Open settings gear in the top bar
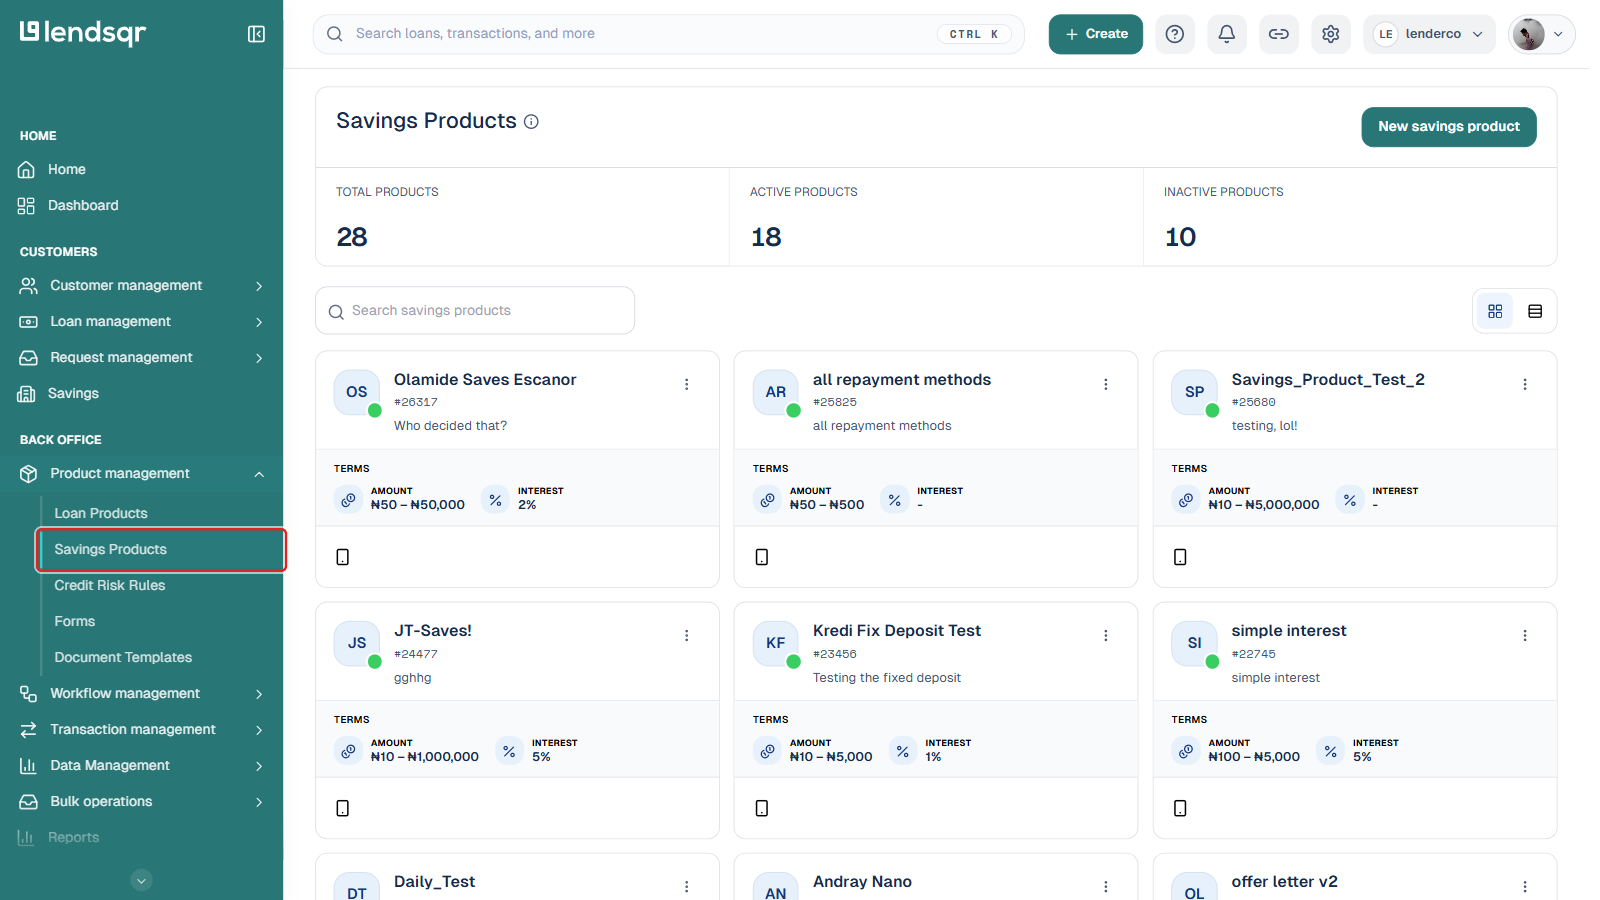Screen dimensions: 1600x900 tap(1331, 34)
